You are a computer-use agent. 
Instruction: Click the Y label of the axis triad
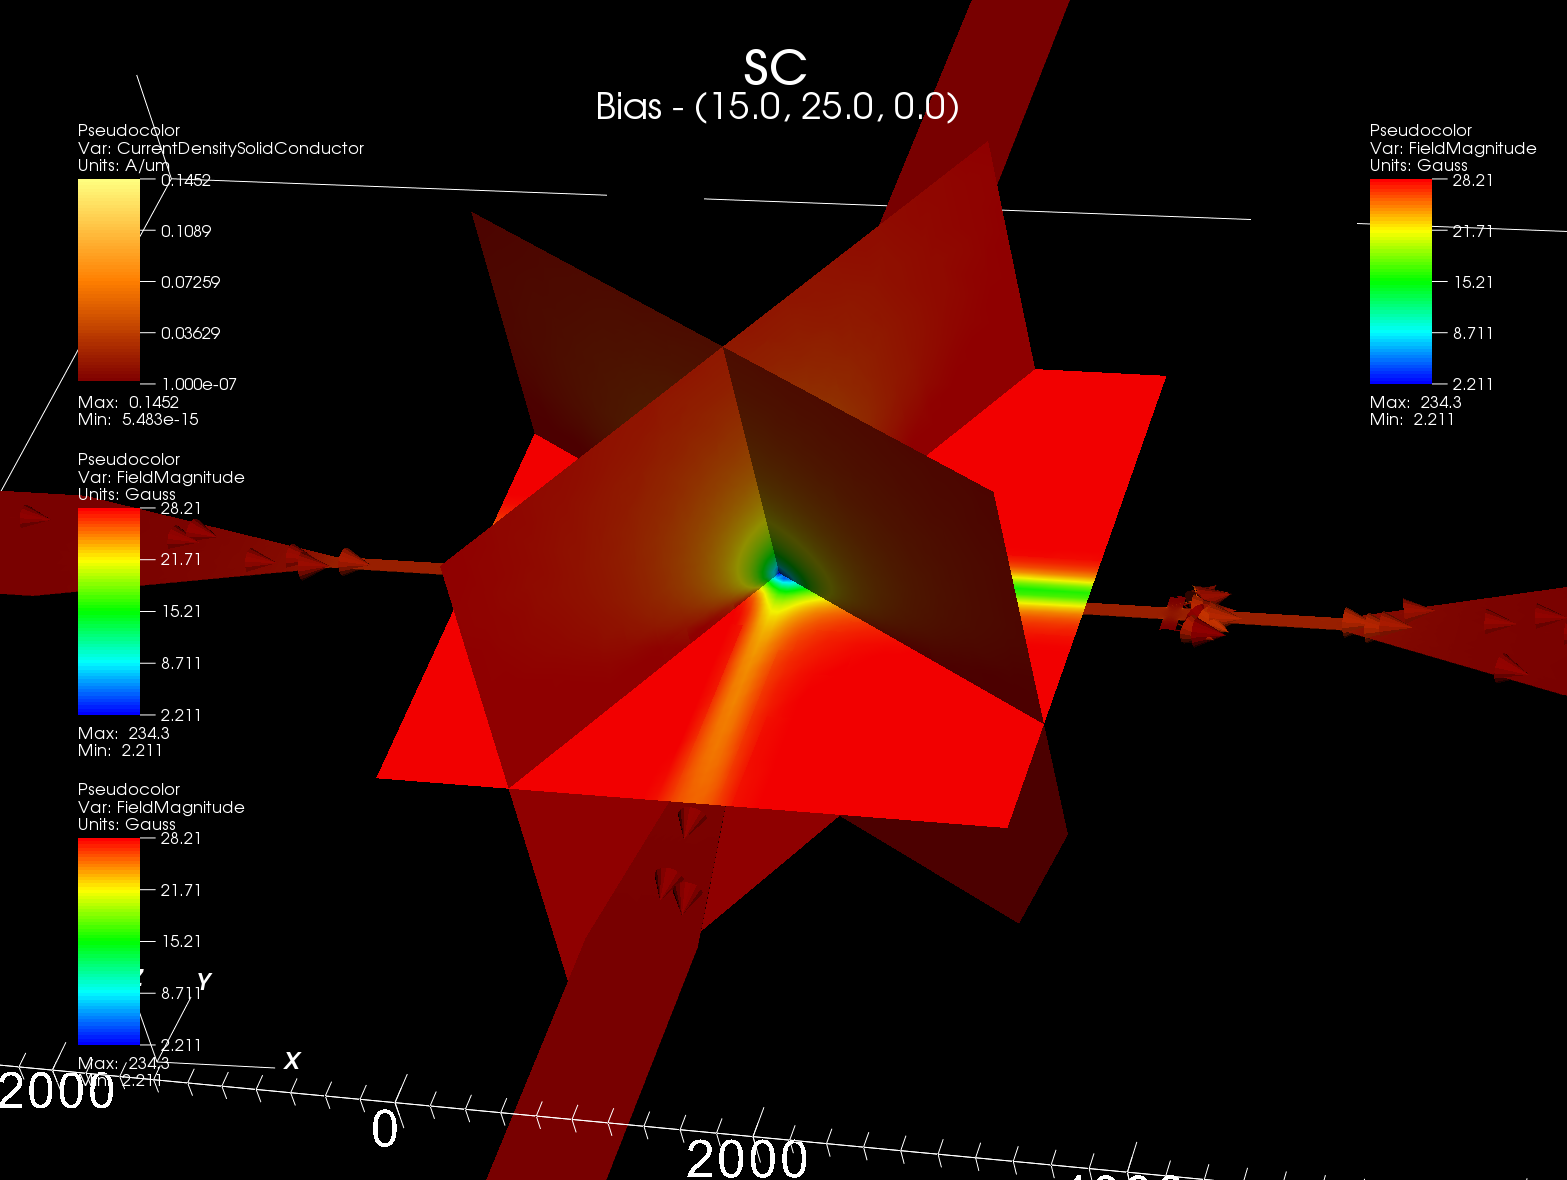(x=204, y=981)
